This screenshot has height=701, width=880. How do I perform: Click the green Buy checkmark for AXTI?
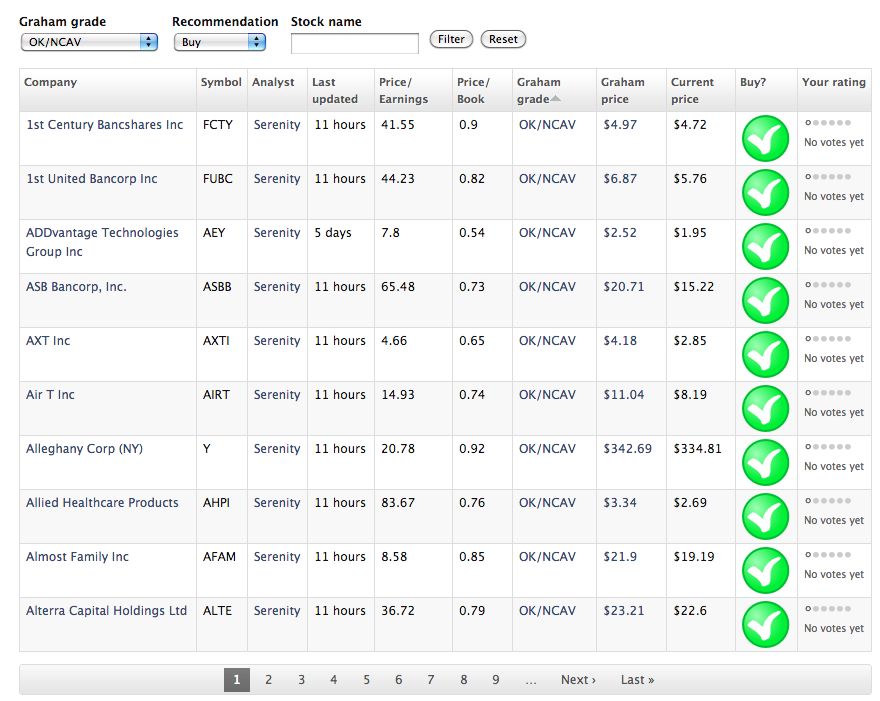765,354
